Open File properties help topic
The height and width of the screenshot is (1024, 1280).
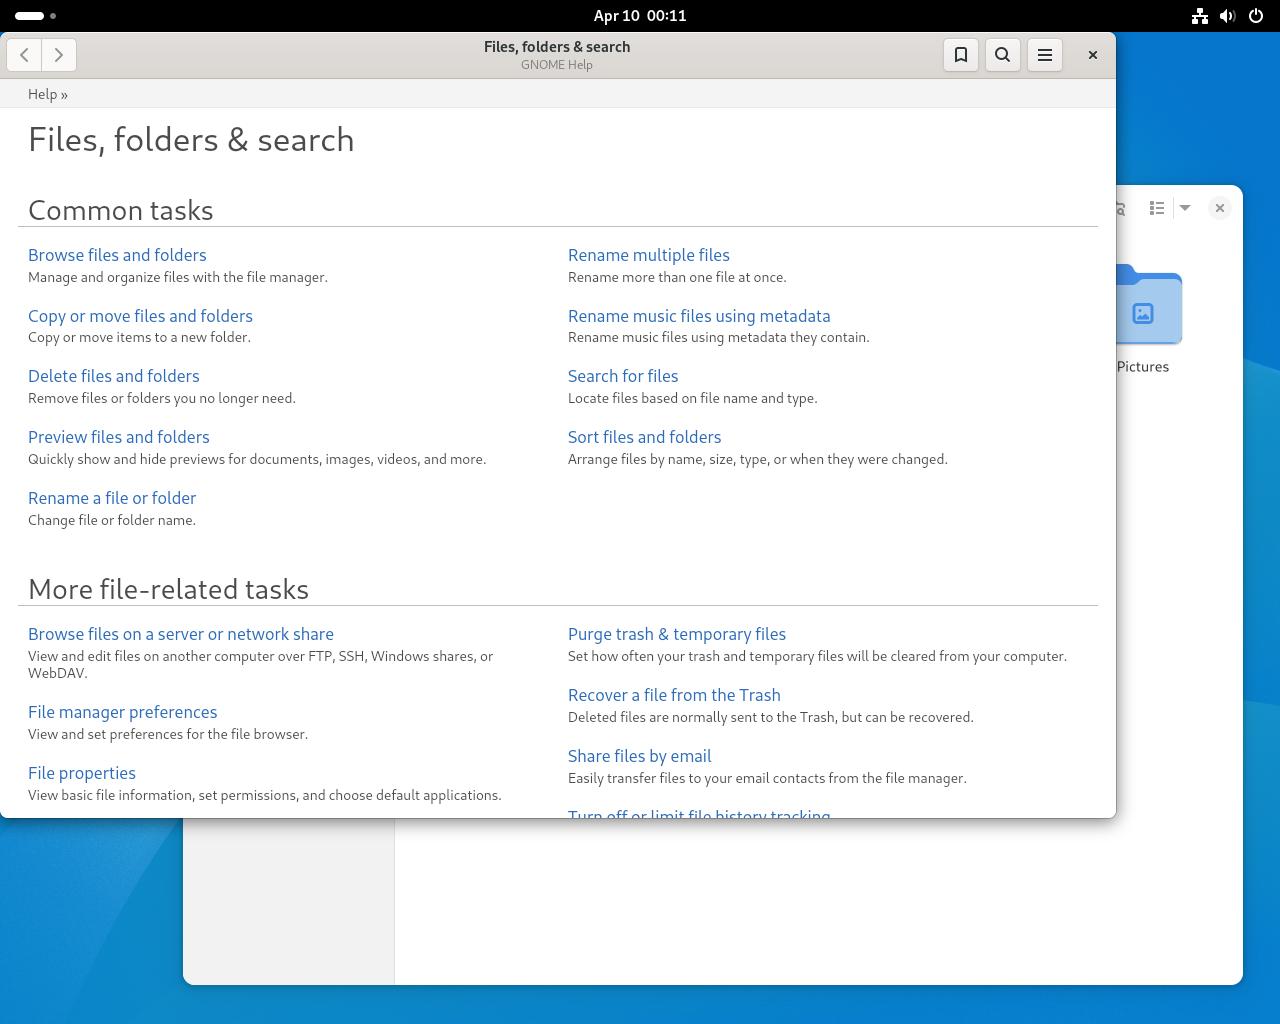coord(82,773)
